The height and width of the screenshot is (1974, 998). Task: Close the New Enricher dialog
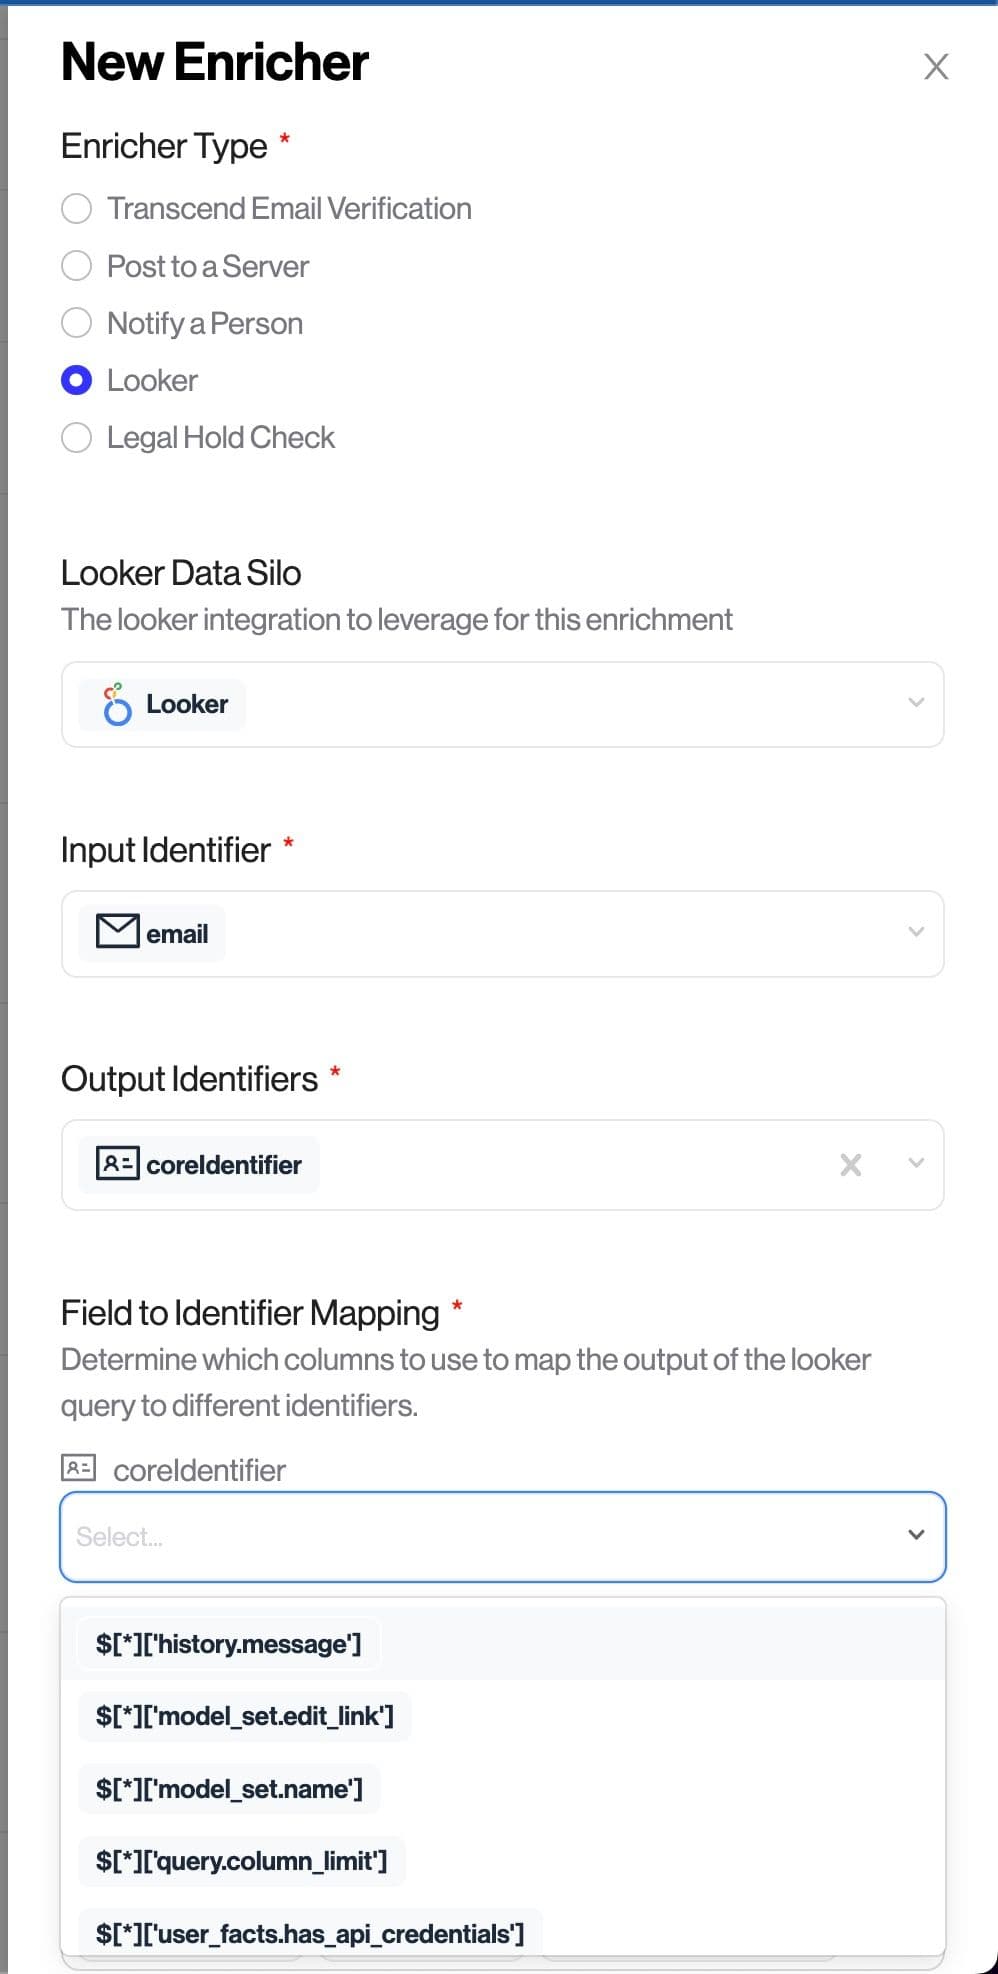click(x=936, y=67)
